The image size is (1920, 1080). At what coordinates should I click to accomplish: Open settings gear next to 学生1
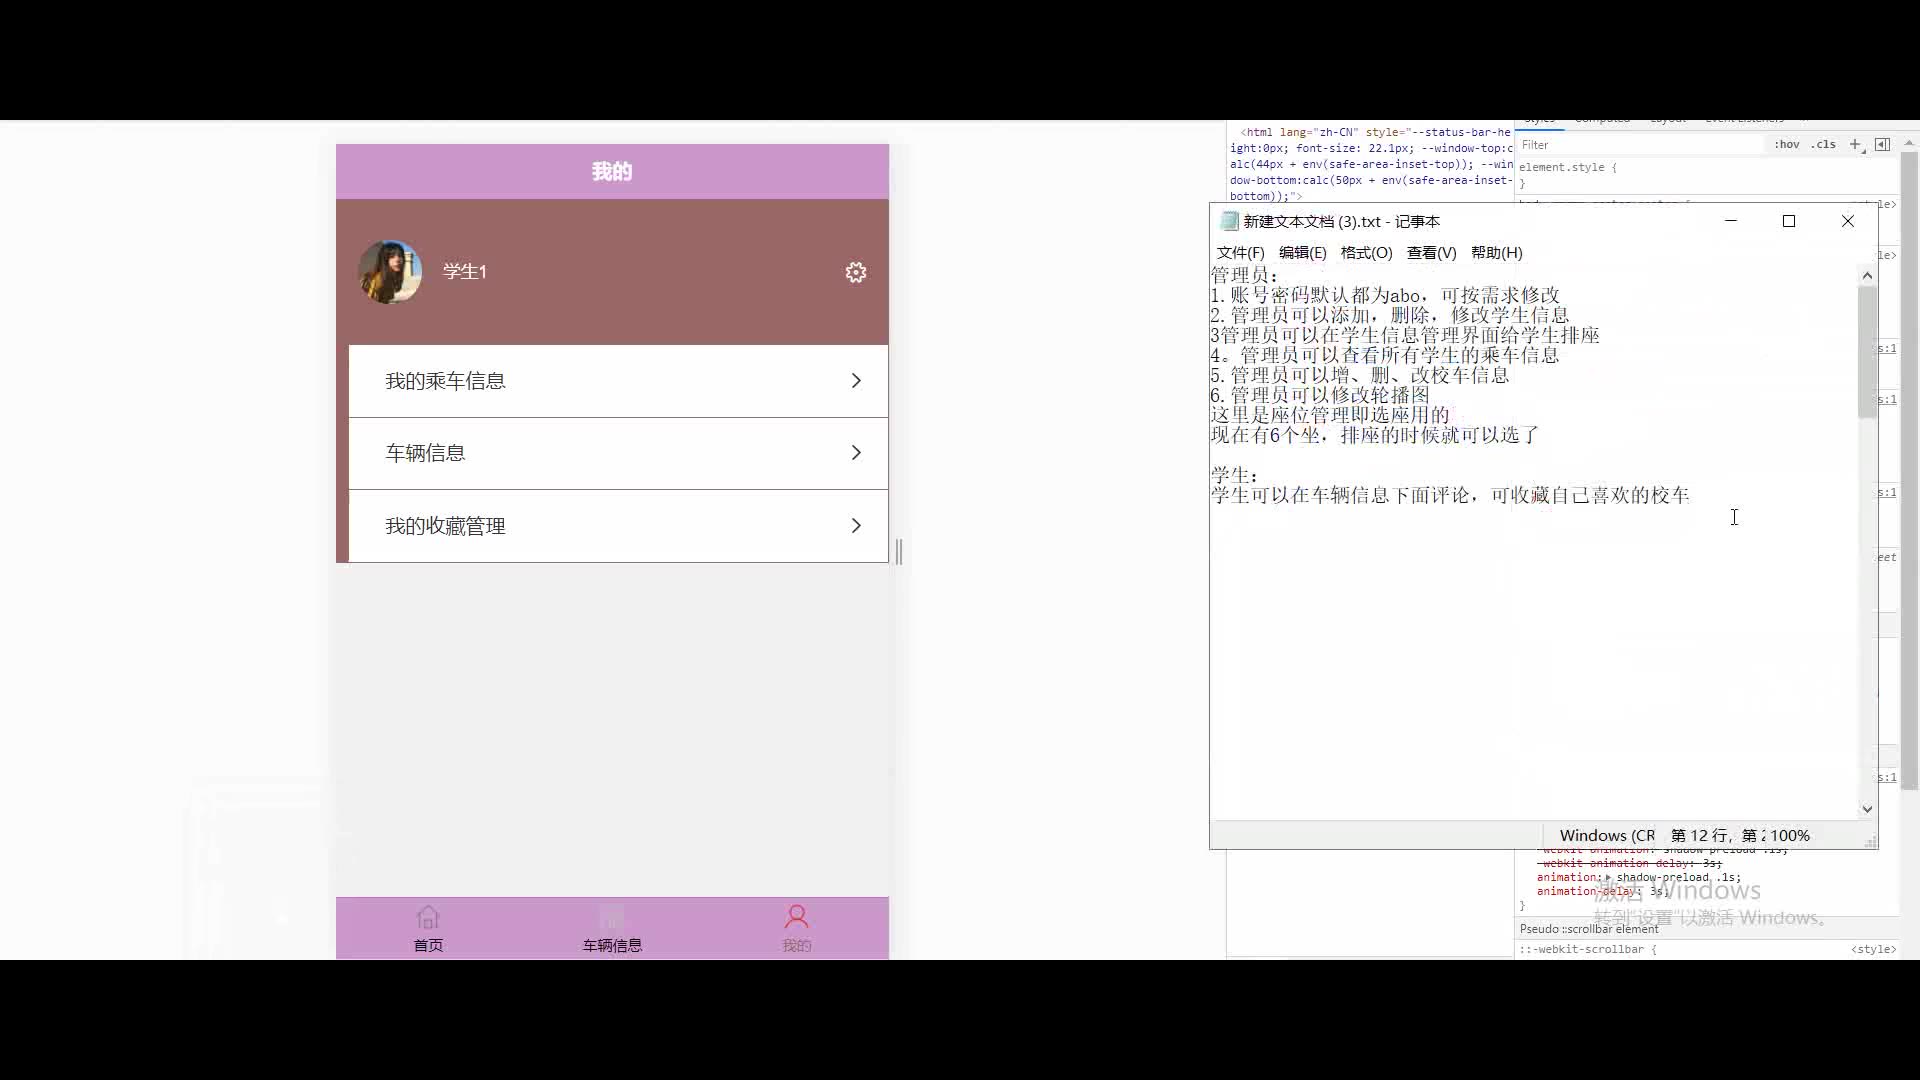(x=856, y=272)
